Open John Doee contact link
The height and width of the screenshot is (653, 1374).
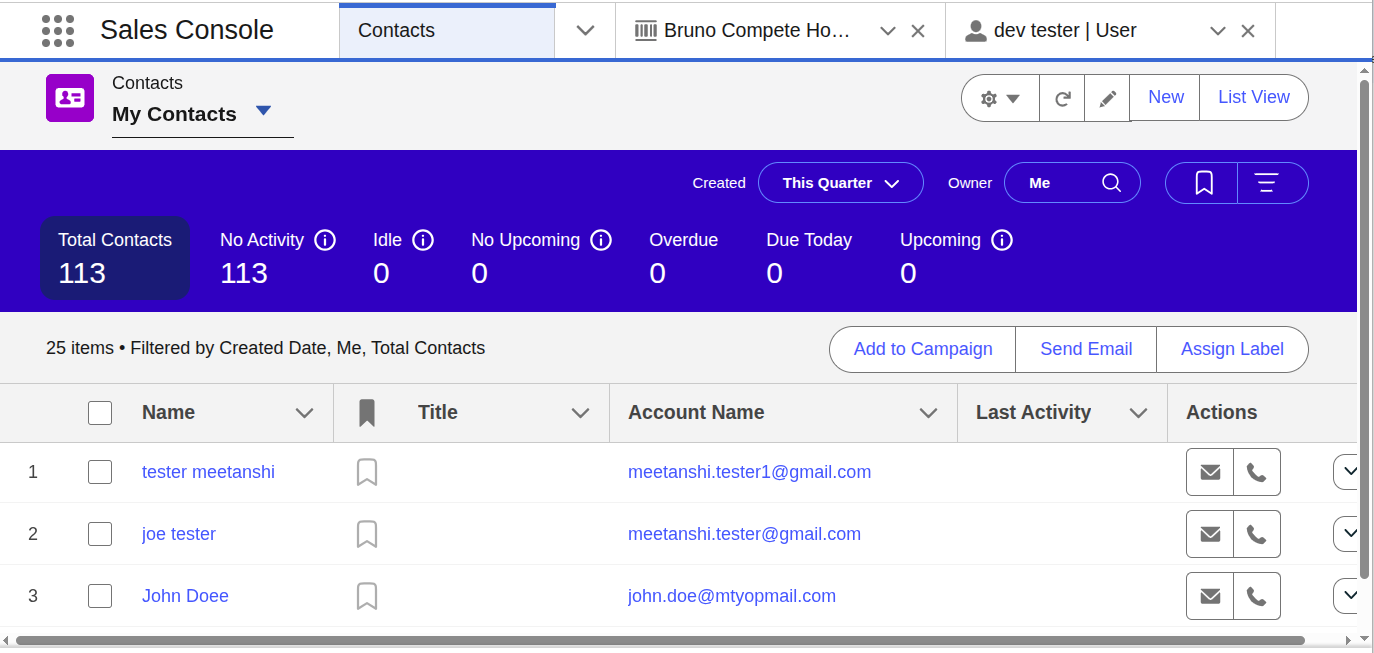(185, 596)
